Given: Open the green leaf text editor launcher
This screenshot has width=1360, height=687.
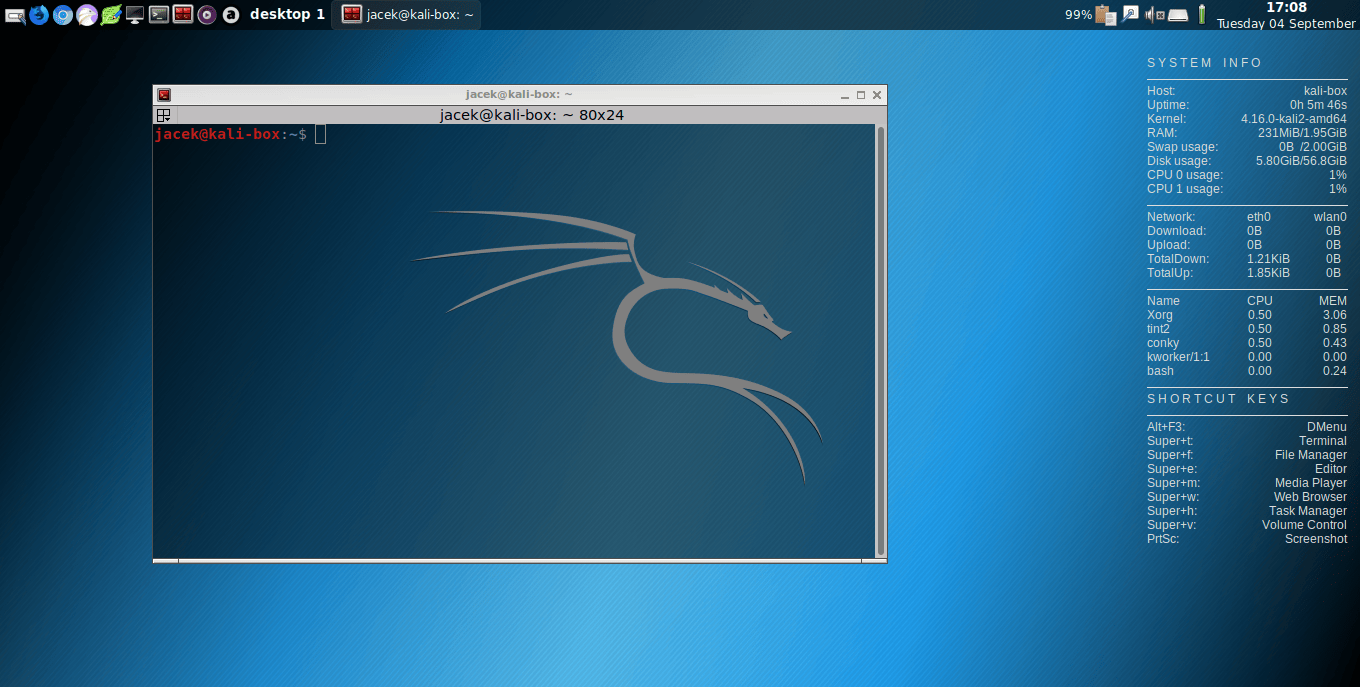Looking at the screenshot, I should pyautogui.click(x=111, y=15).
